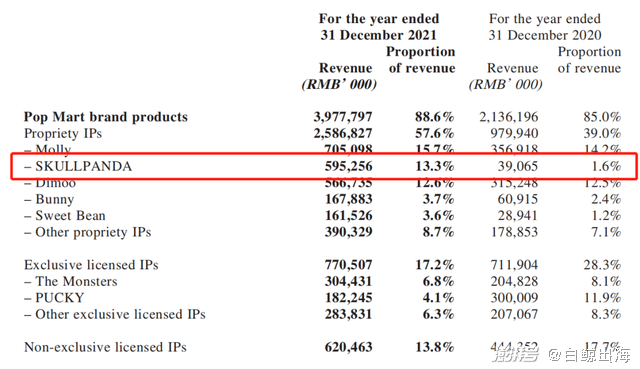Screen dimensions: 640x369
Task: Click the Pop Mart brand products heading
Action: click(106, 117)
